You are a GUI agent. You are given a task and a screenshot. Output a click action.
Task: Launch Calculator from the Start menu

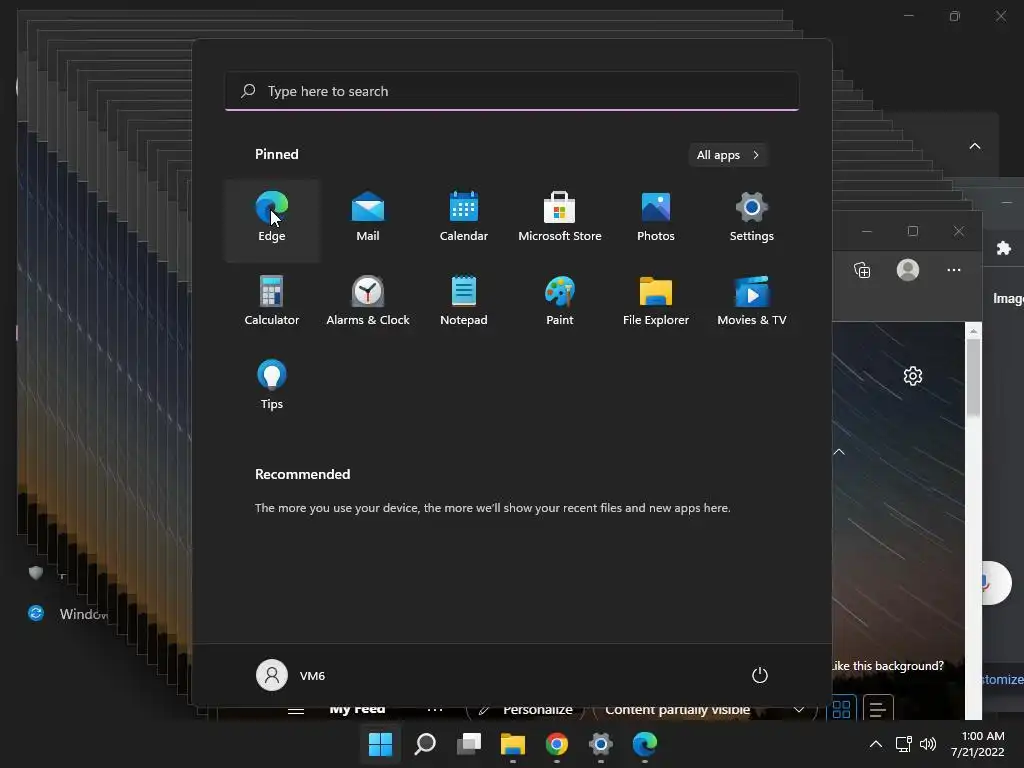(x=272, y=302)
